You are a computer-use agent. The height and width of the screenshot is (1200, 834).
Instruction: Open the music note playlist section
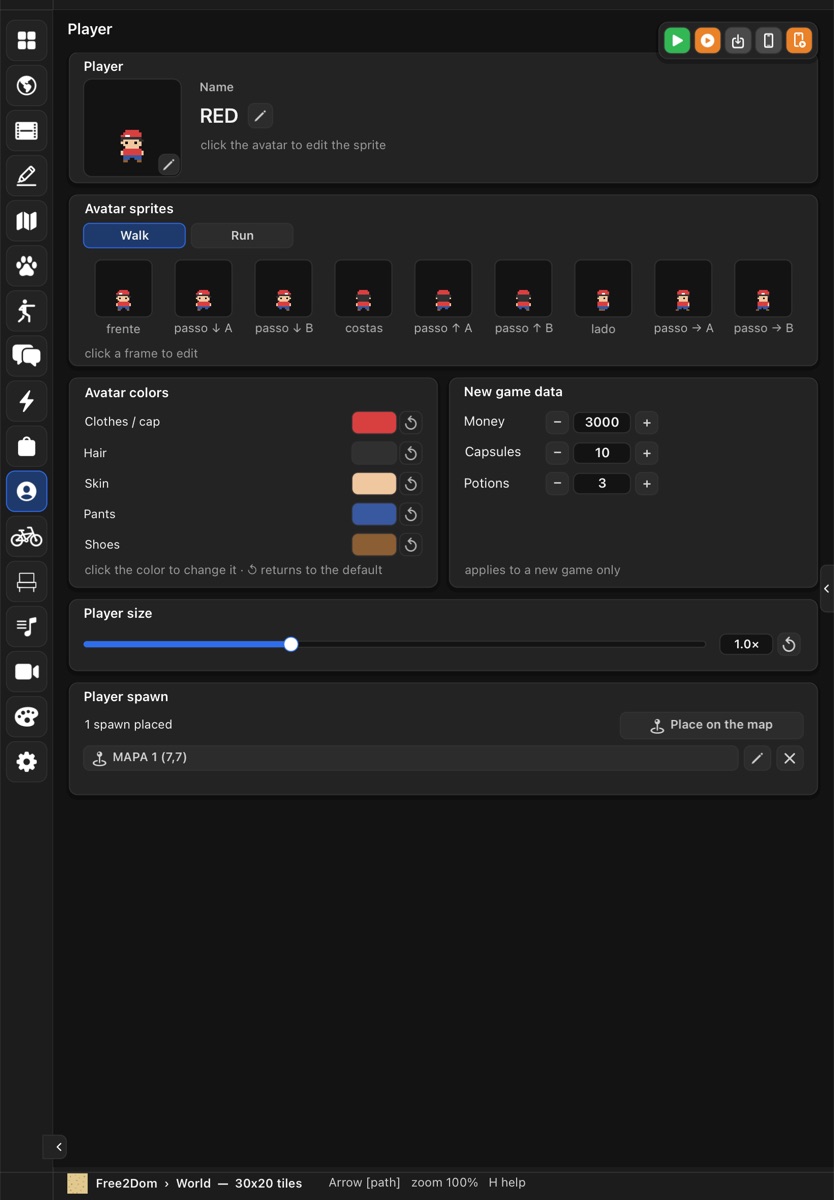[27, 627]
